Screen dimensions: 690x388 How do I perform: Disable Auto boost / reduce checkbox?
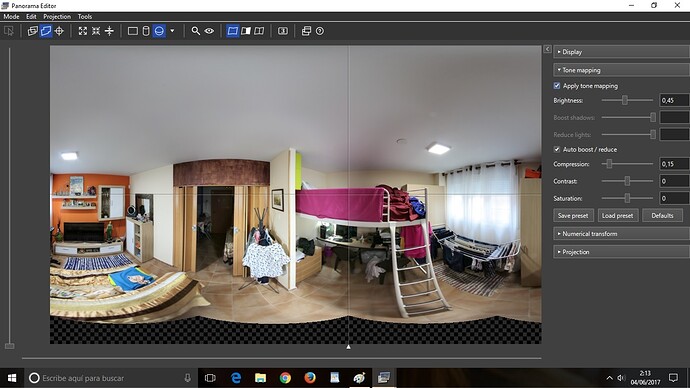pyautogui.click(x=557, y=150)
